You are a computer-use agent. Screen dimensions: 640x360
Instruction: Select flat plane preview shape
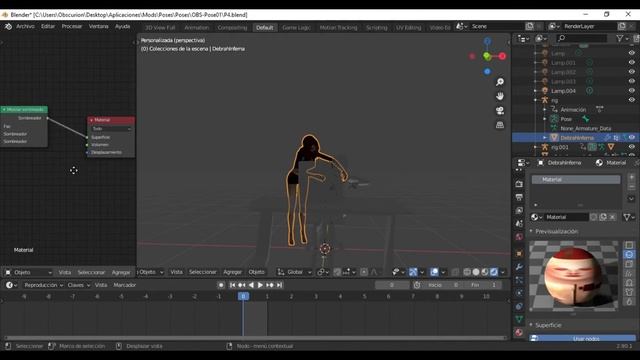coord(629,245)
